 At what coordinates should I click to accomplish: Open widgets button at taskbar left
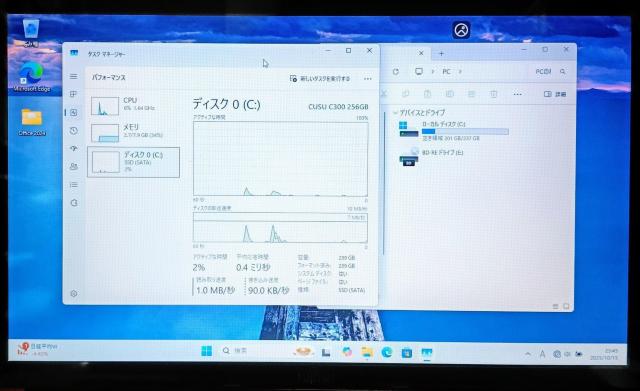click(37, 349)
